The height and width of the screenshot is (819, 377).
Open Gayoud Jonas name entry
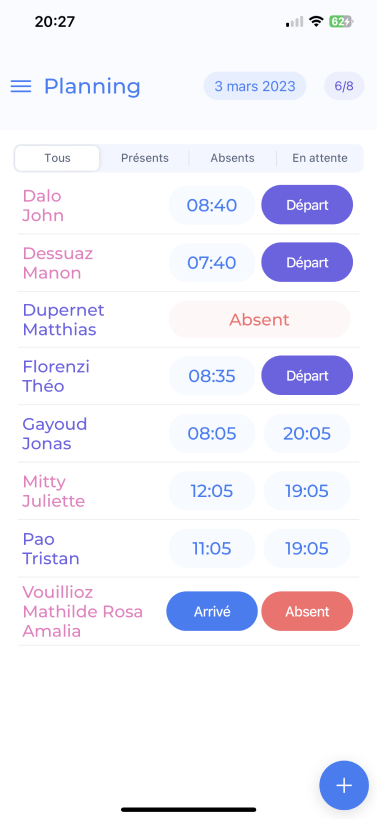(x=54, y=434)
